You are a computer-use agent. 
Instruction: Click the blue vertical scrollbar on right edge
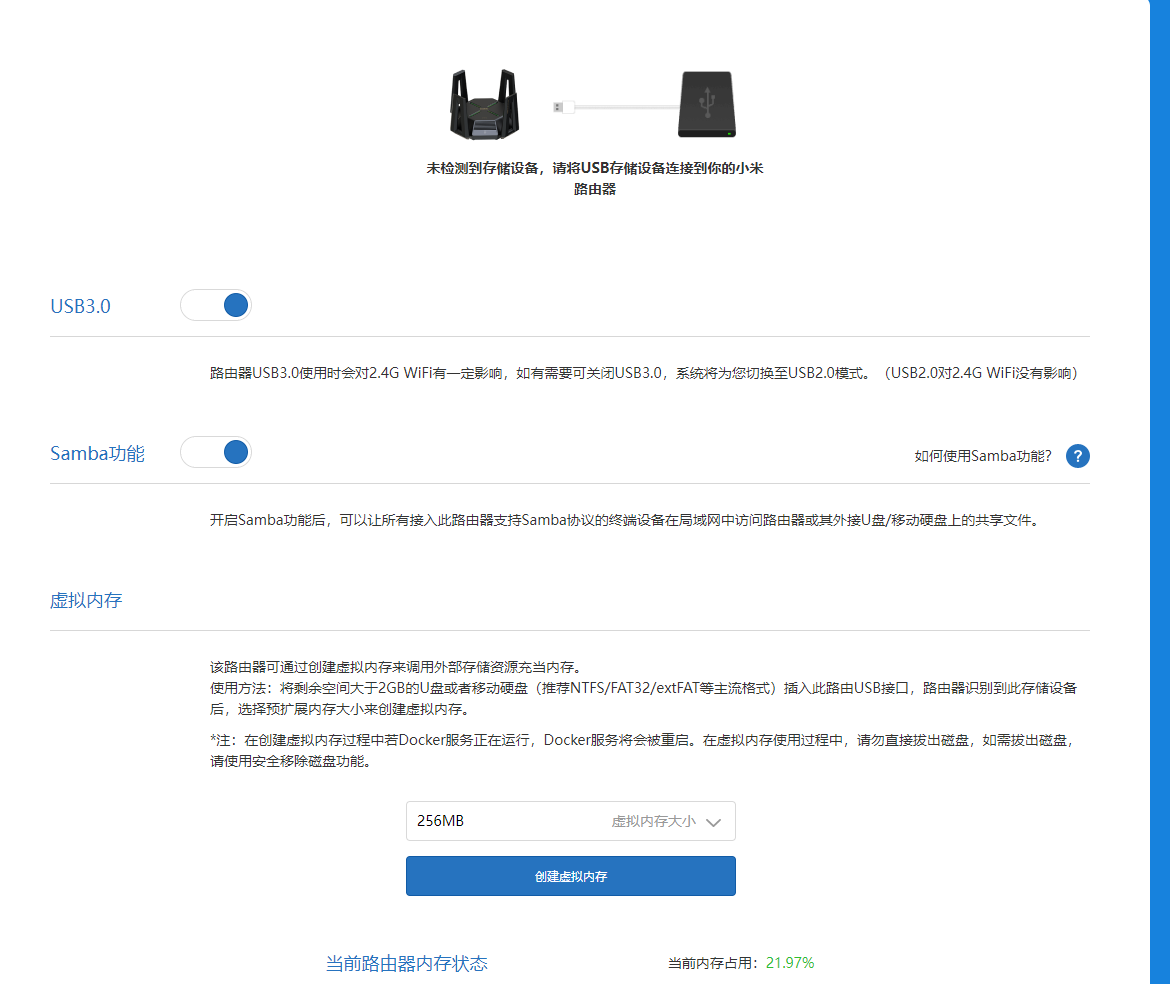point(1160,492)
